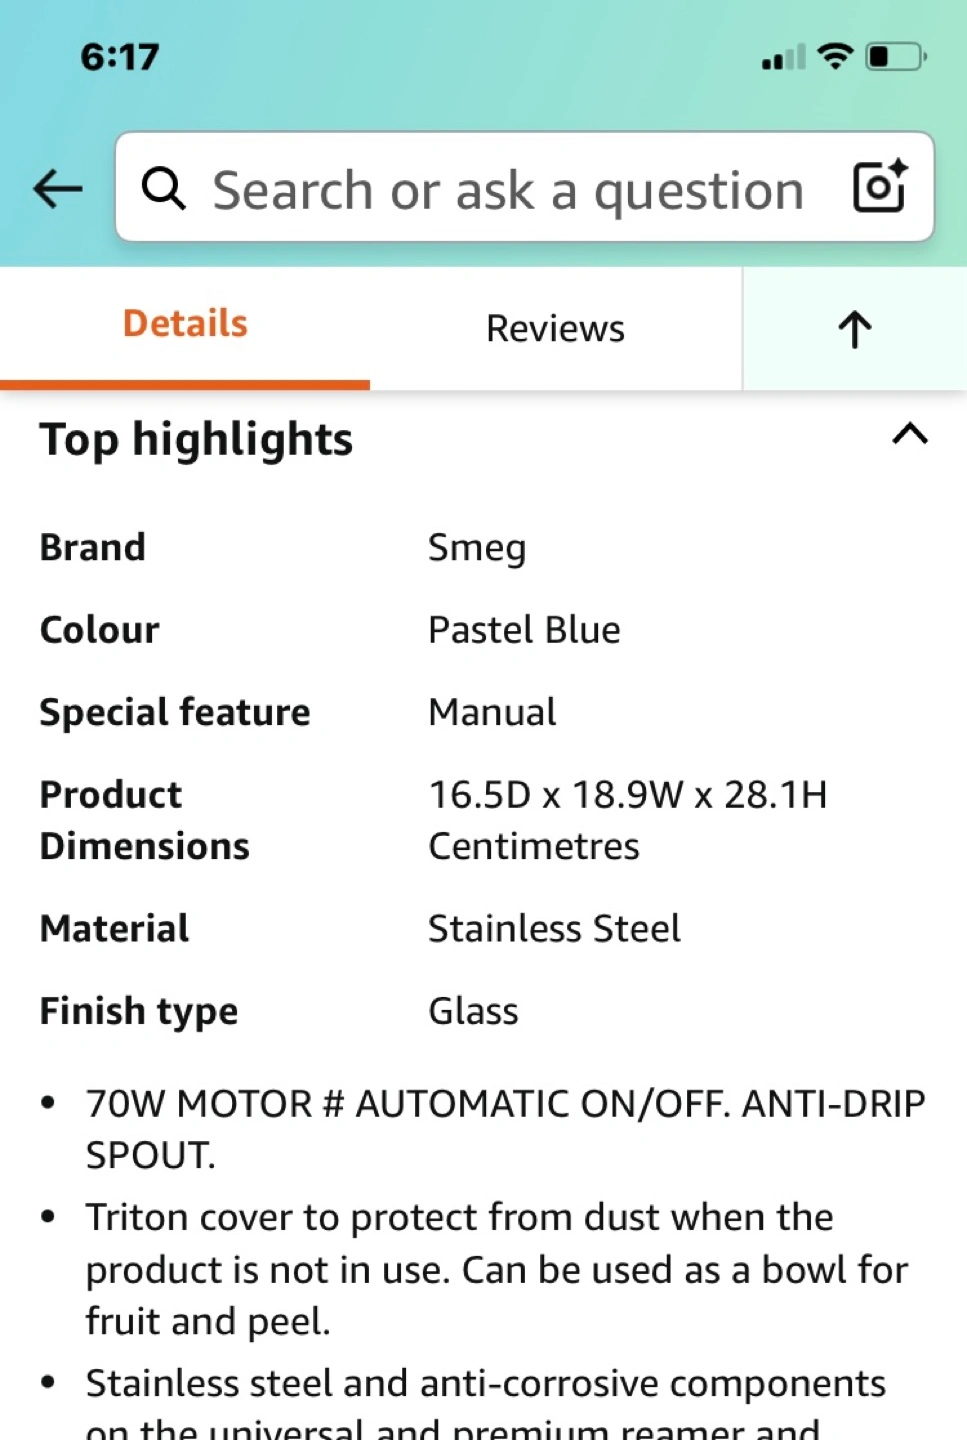Tap the 70W MOTOR bullet point

[x=505, y=1129]
